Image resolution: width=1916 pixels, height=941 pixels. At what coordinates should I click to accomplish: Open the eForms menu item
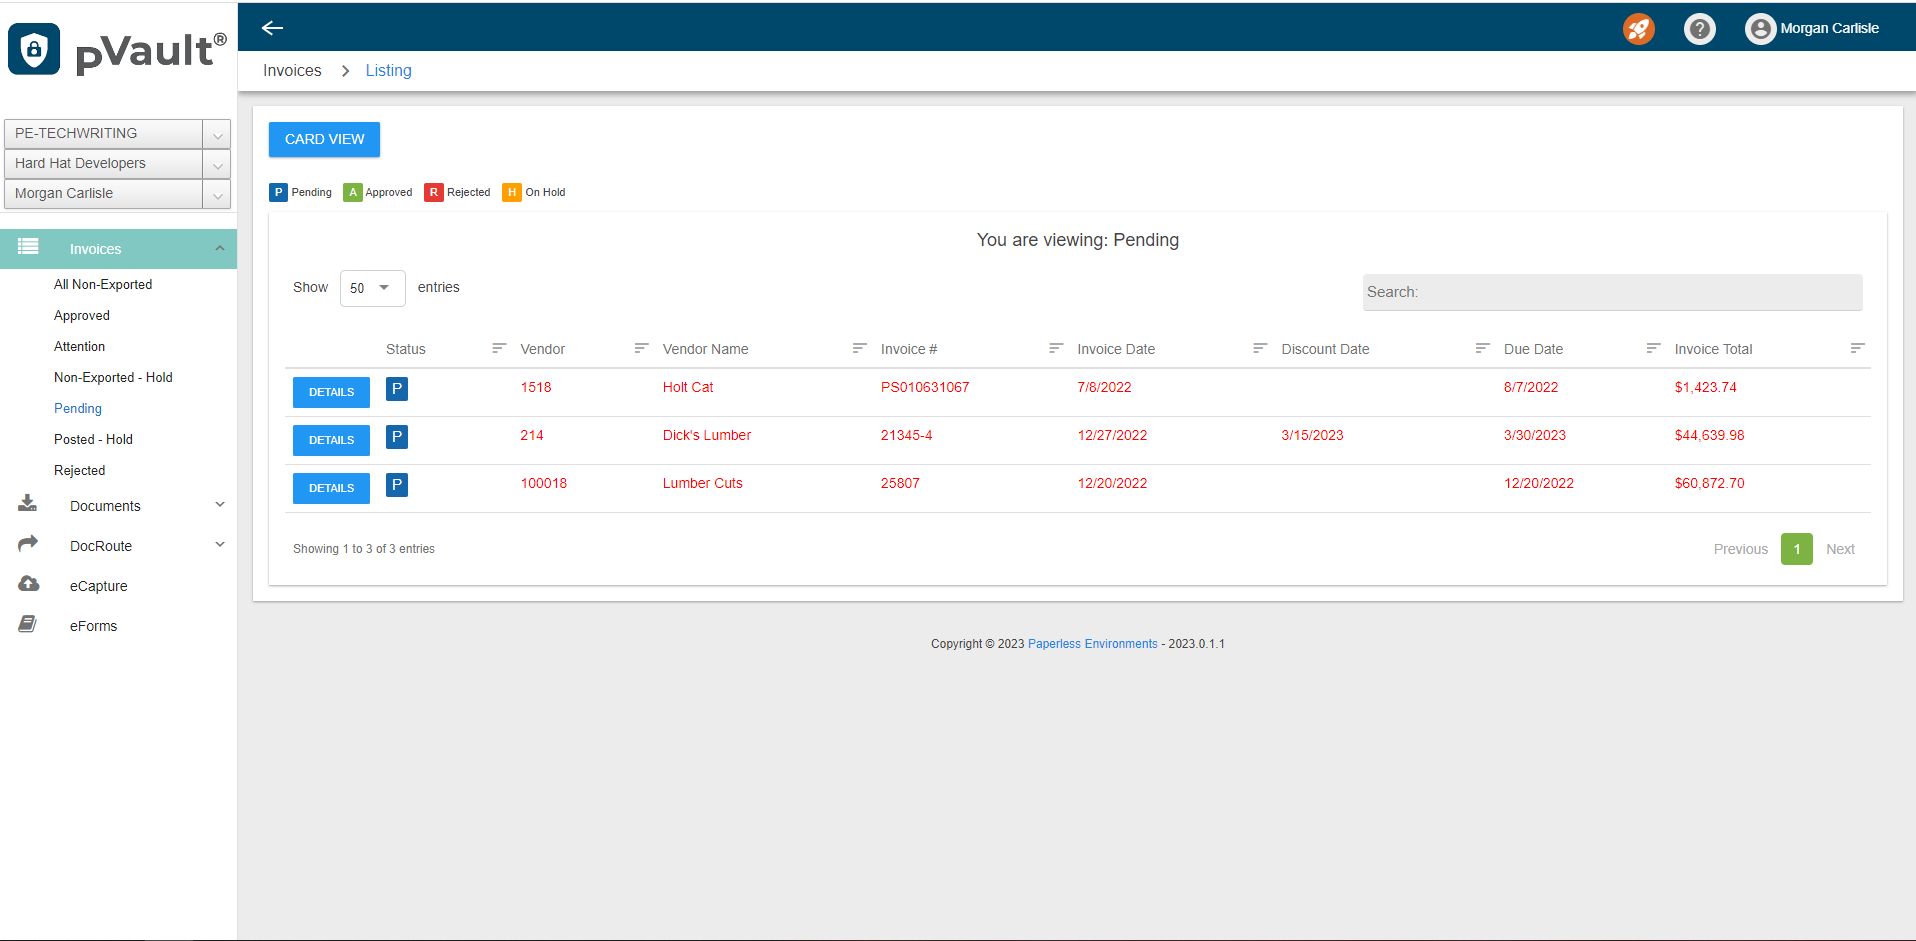tap(93, 626)
